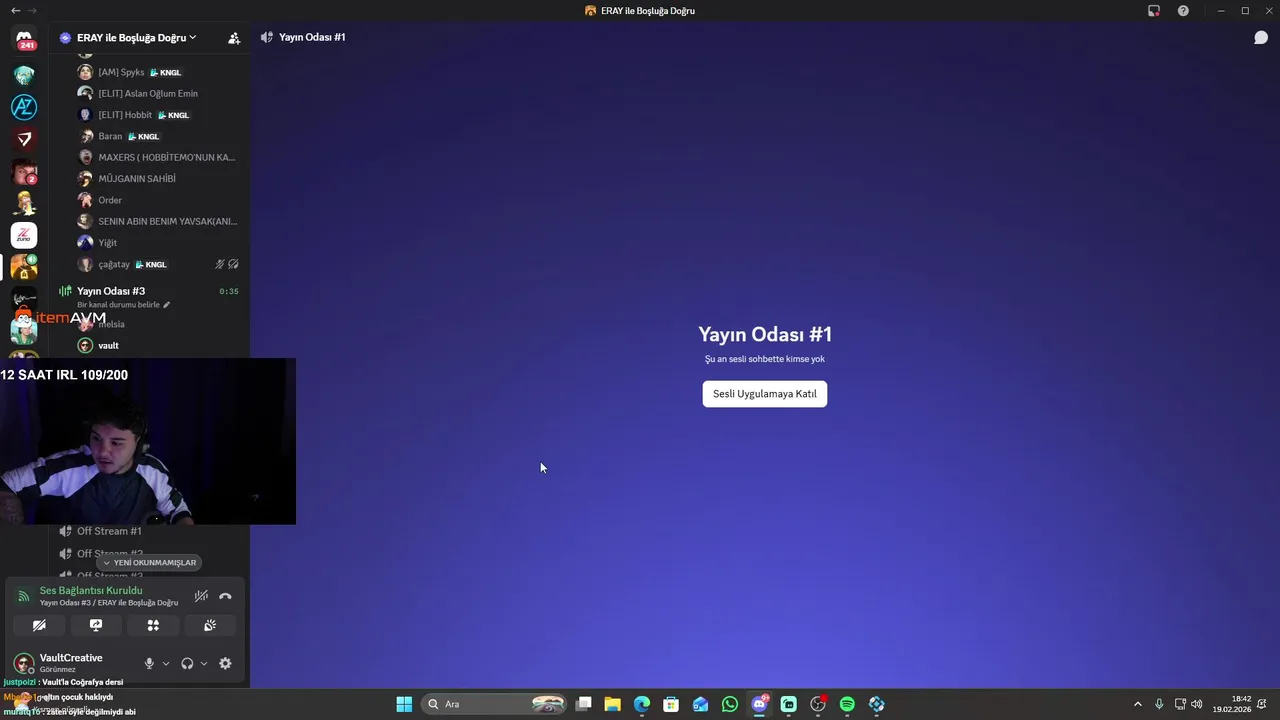This screenshot has width=1280, height=720.
Task: Open headphone output options arrow
Action: pyautogui.click(x=204, y=663)
